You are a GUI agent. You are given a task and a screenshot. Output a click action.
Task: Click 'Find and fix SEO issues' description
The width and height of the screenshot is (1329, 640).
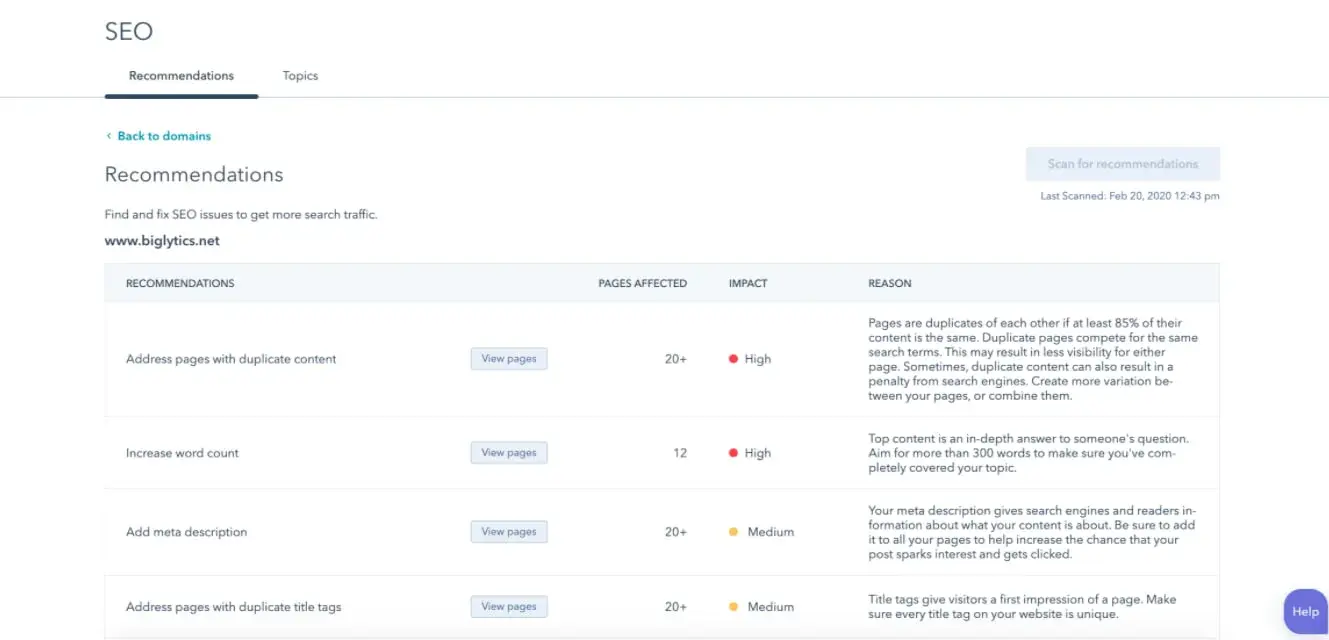[241, 215]
